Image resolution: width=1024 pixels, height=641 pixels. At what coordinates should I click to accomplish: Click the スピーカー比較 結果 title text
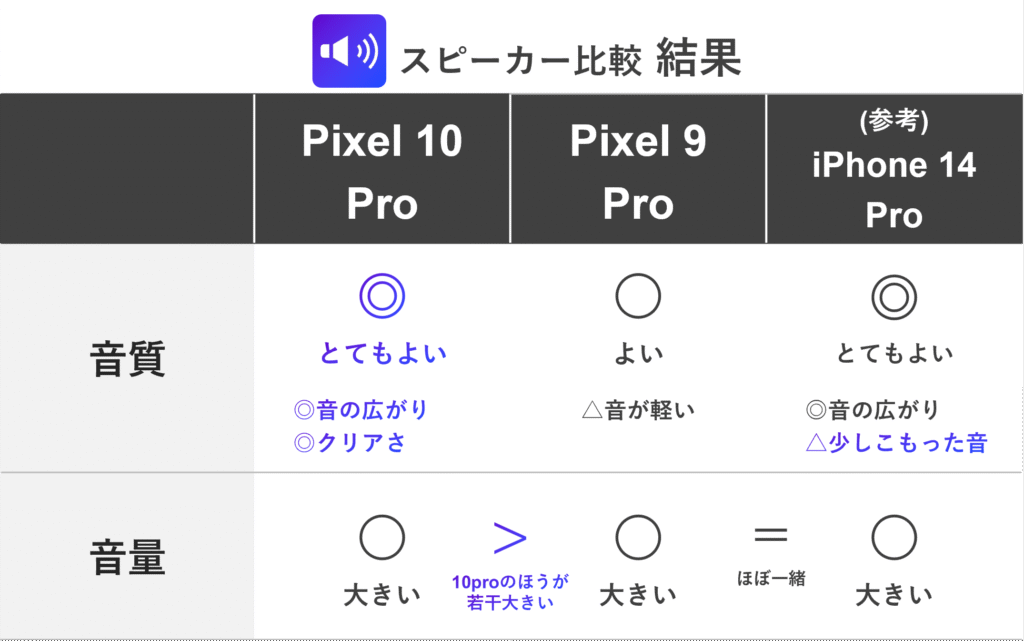coord(570,60)
